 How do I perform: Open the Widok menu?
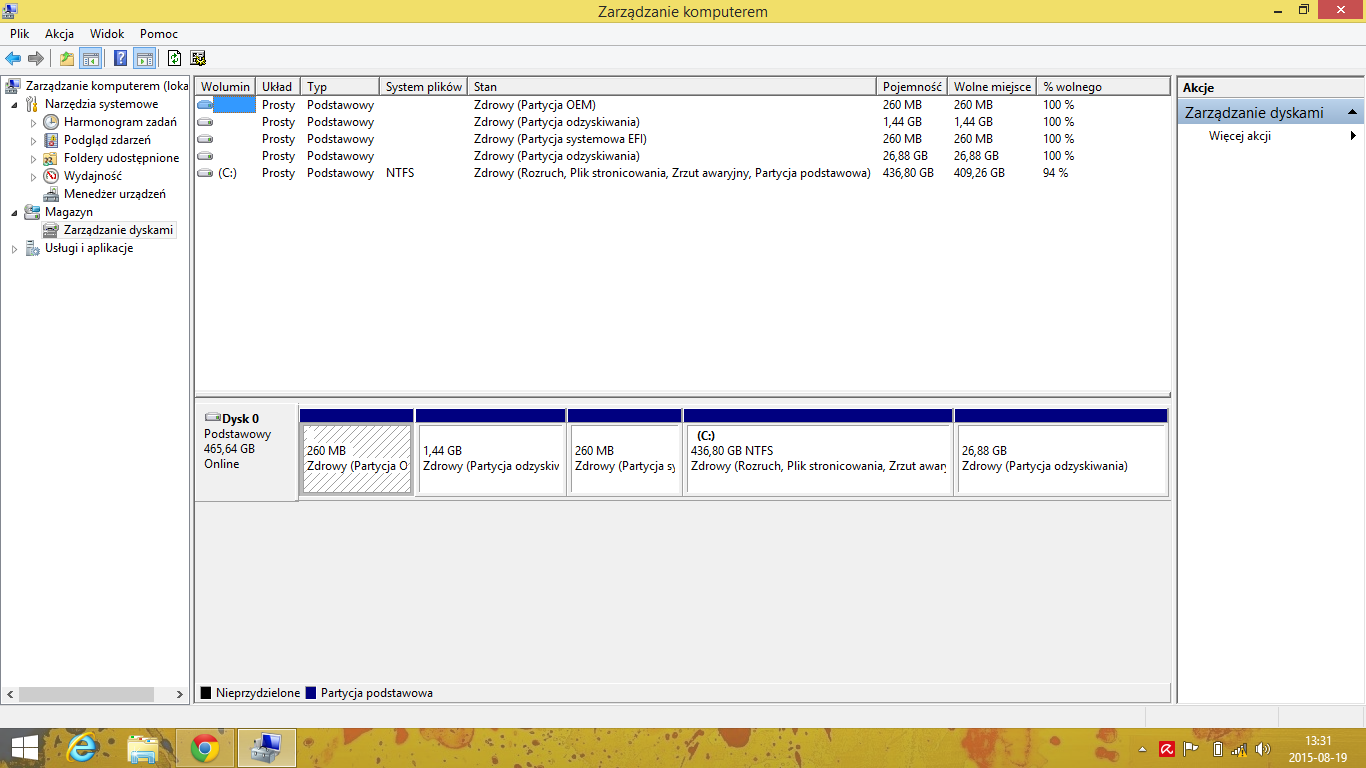(107, 33)
